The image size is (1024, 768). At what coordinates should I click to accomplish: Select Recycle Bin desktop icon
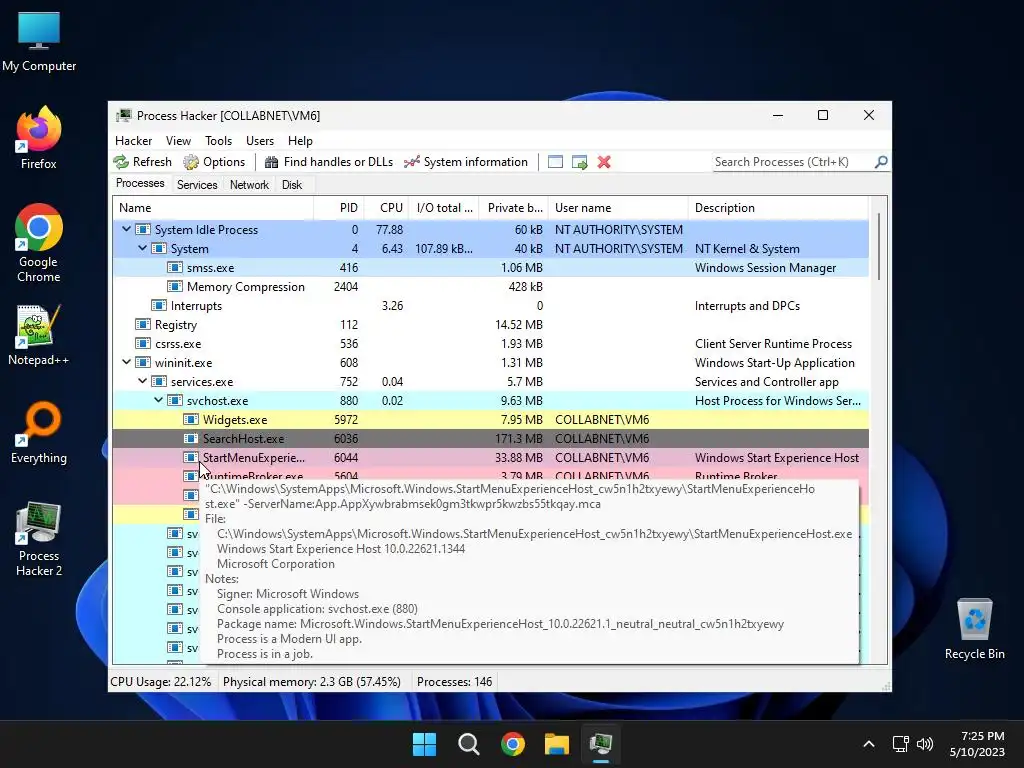(974, 628)
